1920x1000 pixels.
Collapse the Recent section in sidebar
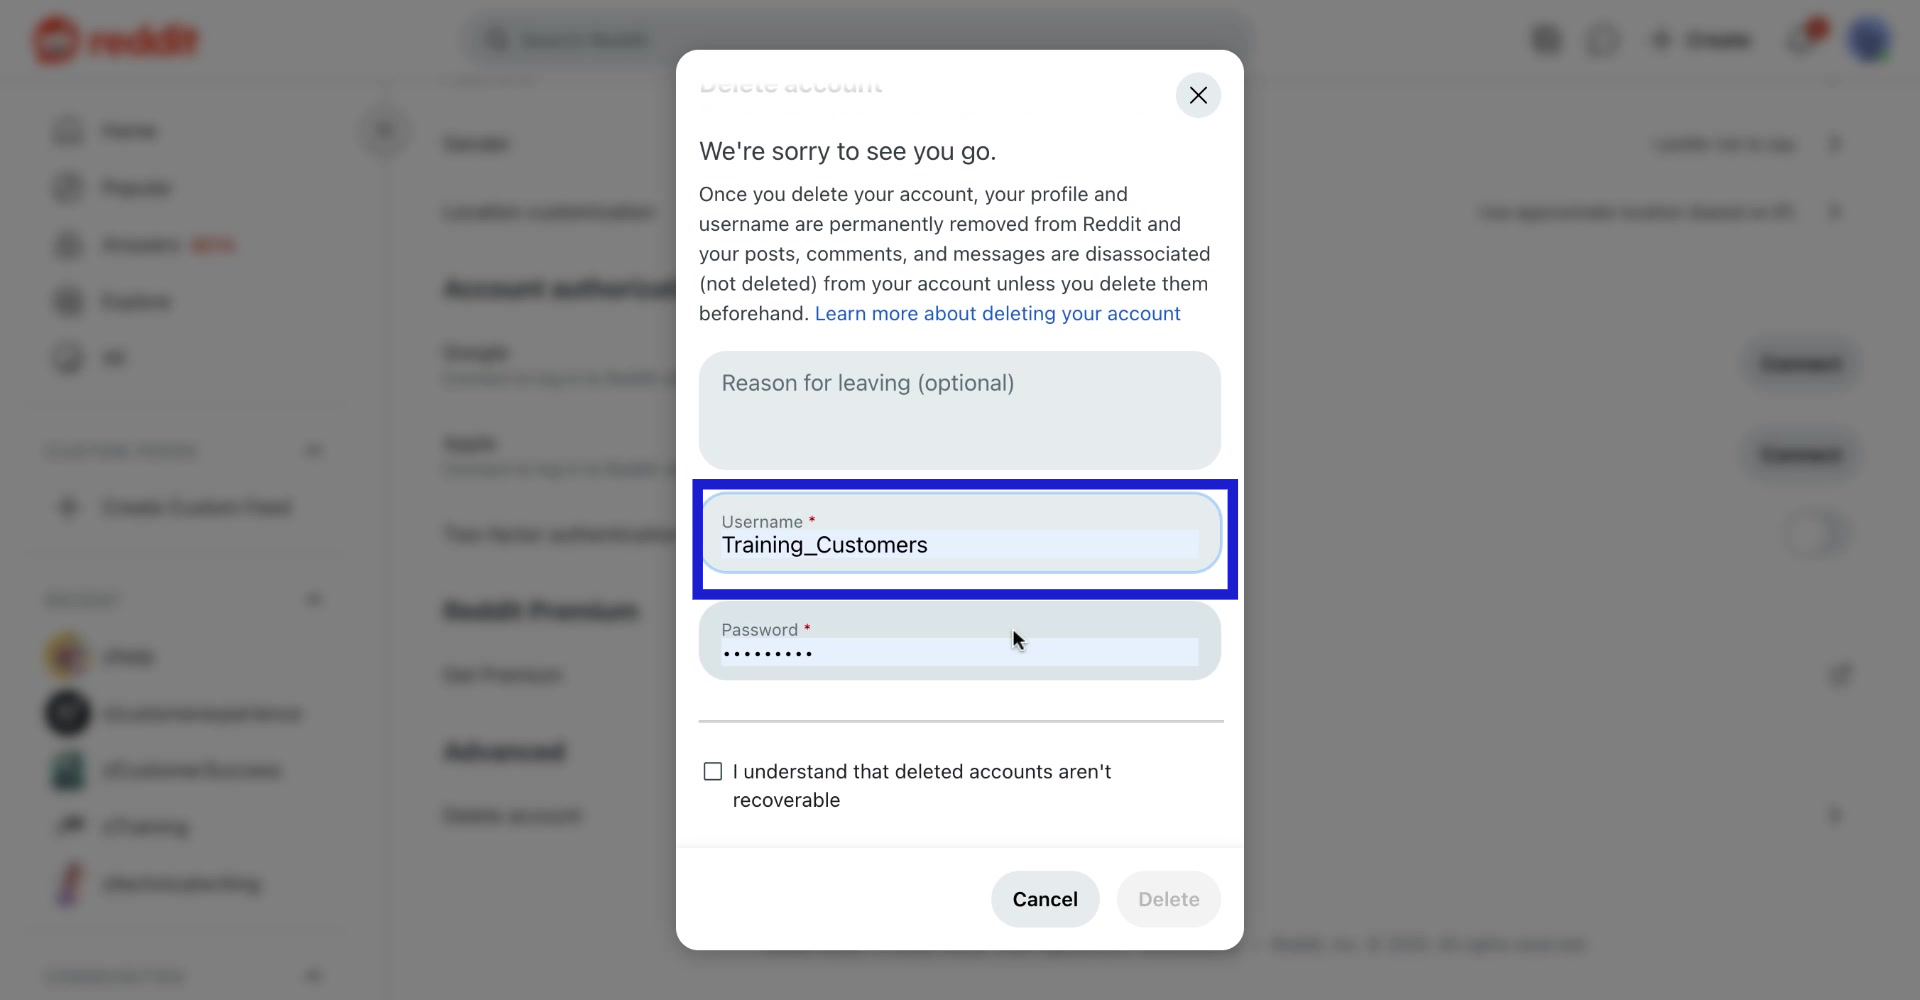point(314,600)
